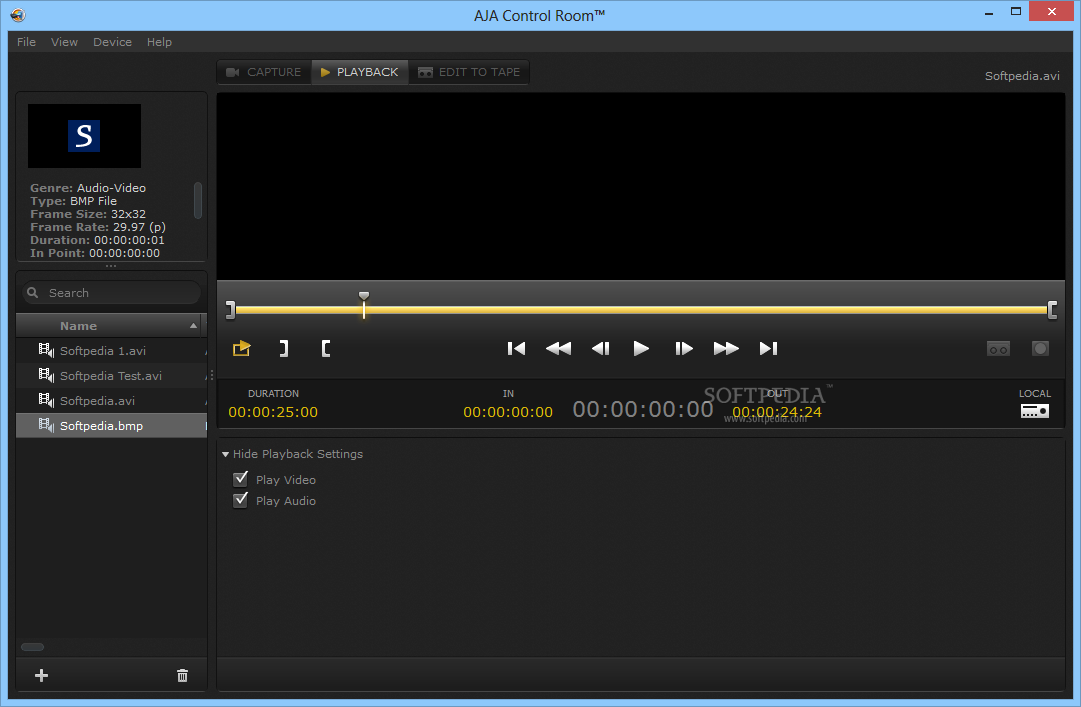
Task: Click the timeline in-point handle
Action: tap(231, 310)
